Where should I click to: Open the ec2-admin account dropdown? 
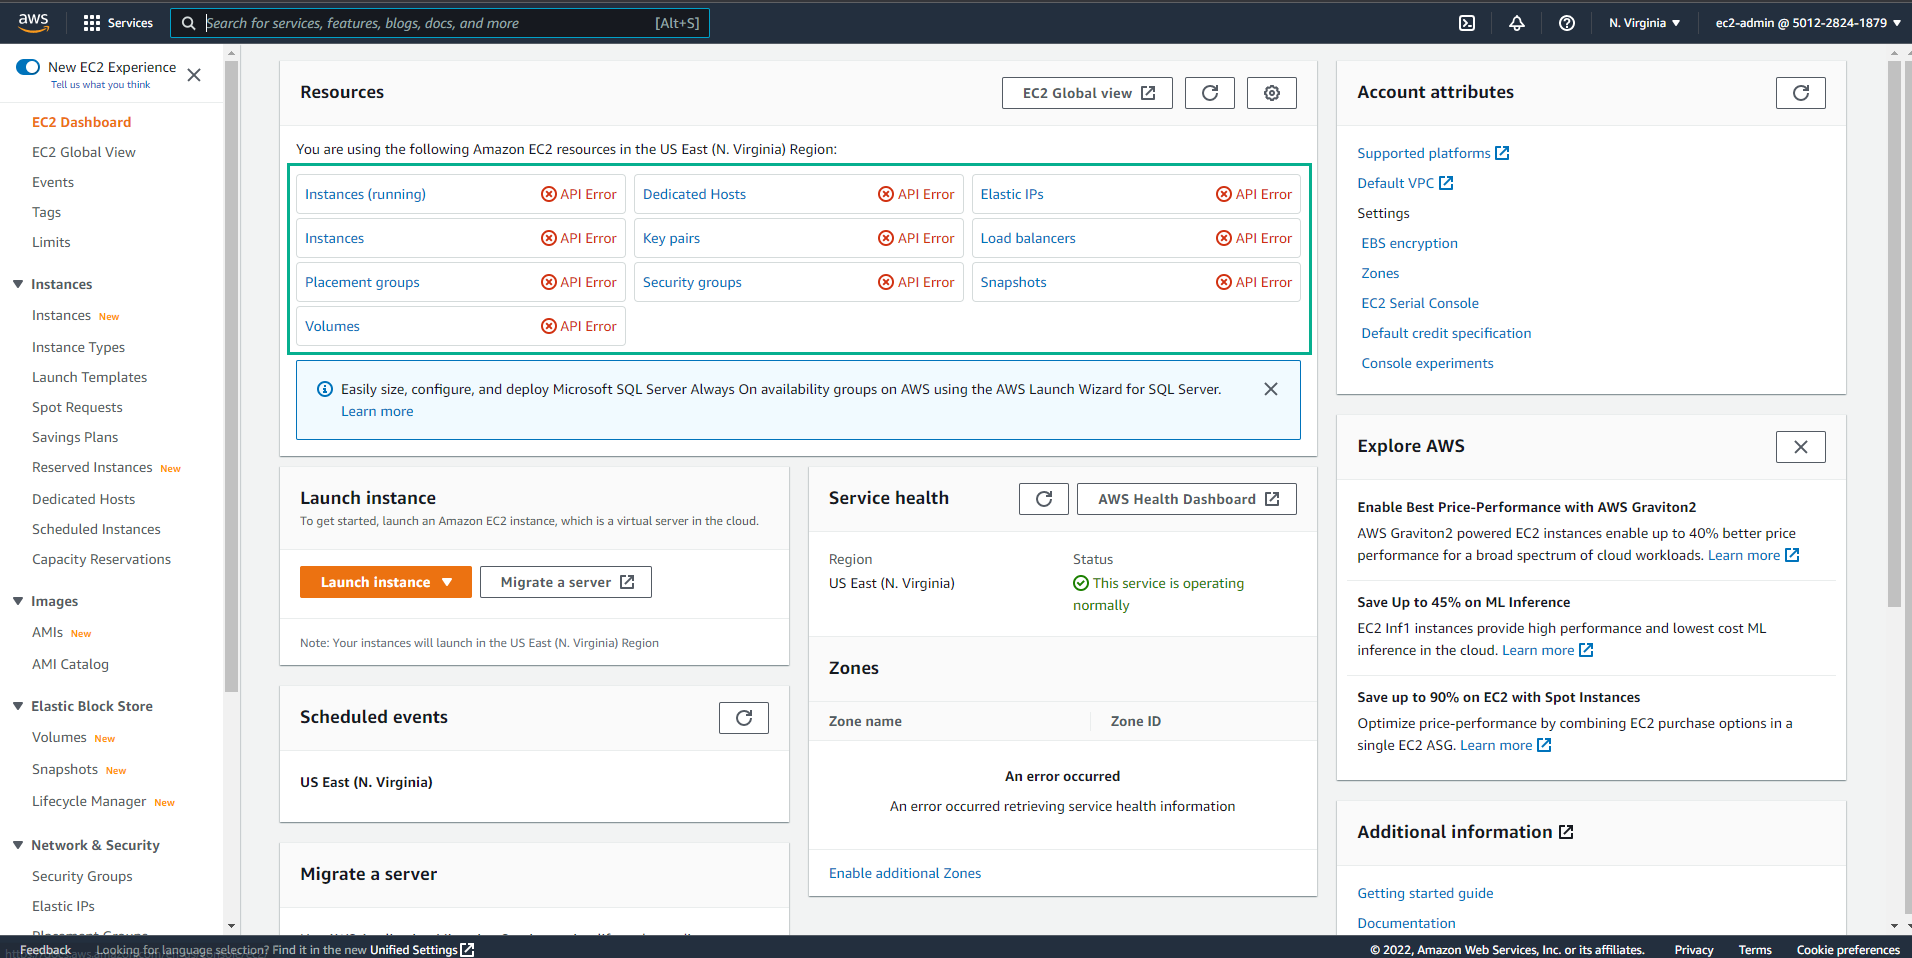point(1808,23)
